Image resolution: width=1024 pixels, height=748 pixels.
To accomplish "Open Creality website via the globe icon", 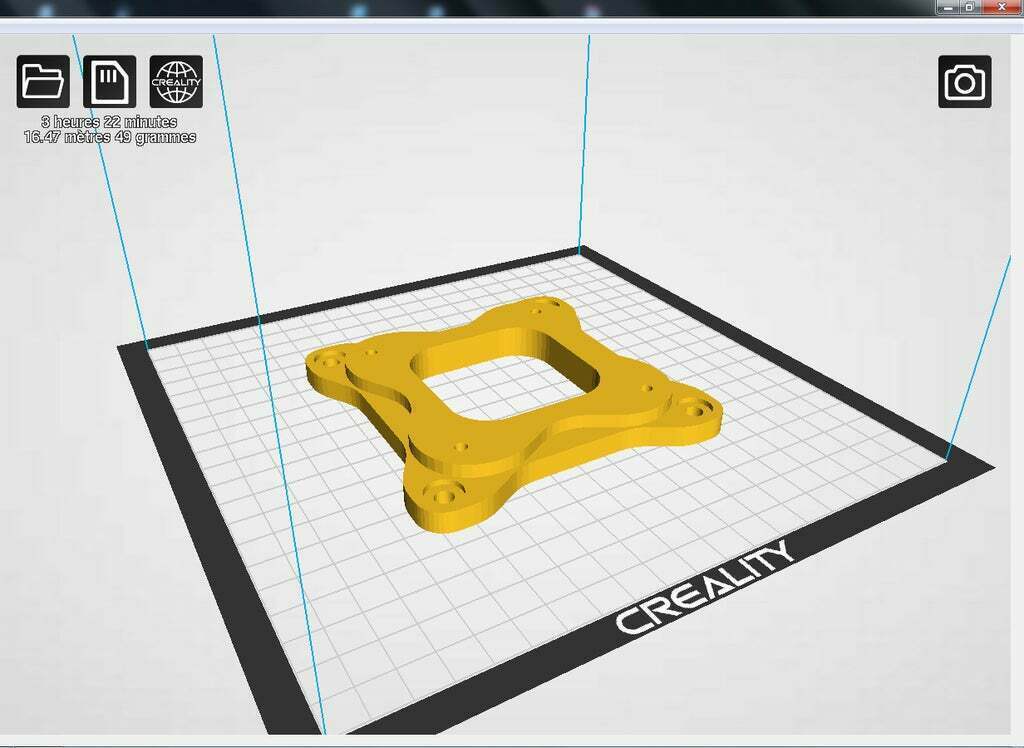I will [177, 80].
